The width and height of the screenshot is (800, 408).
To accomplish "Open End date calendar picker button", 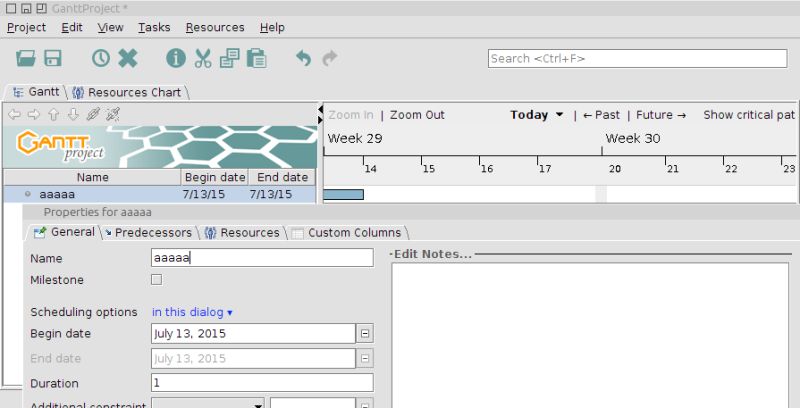I will (x=365, y=359).
